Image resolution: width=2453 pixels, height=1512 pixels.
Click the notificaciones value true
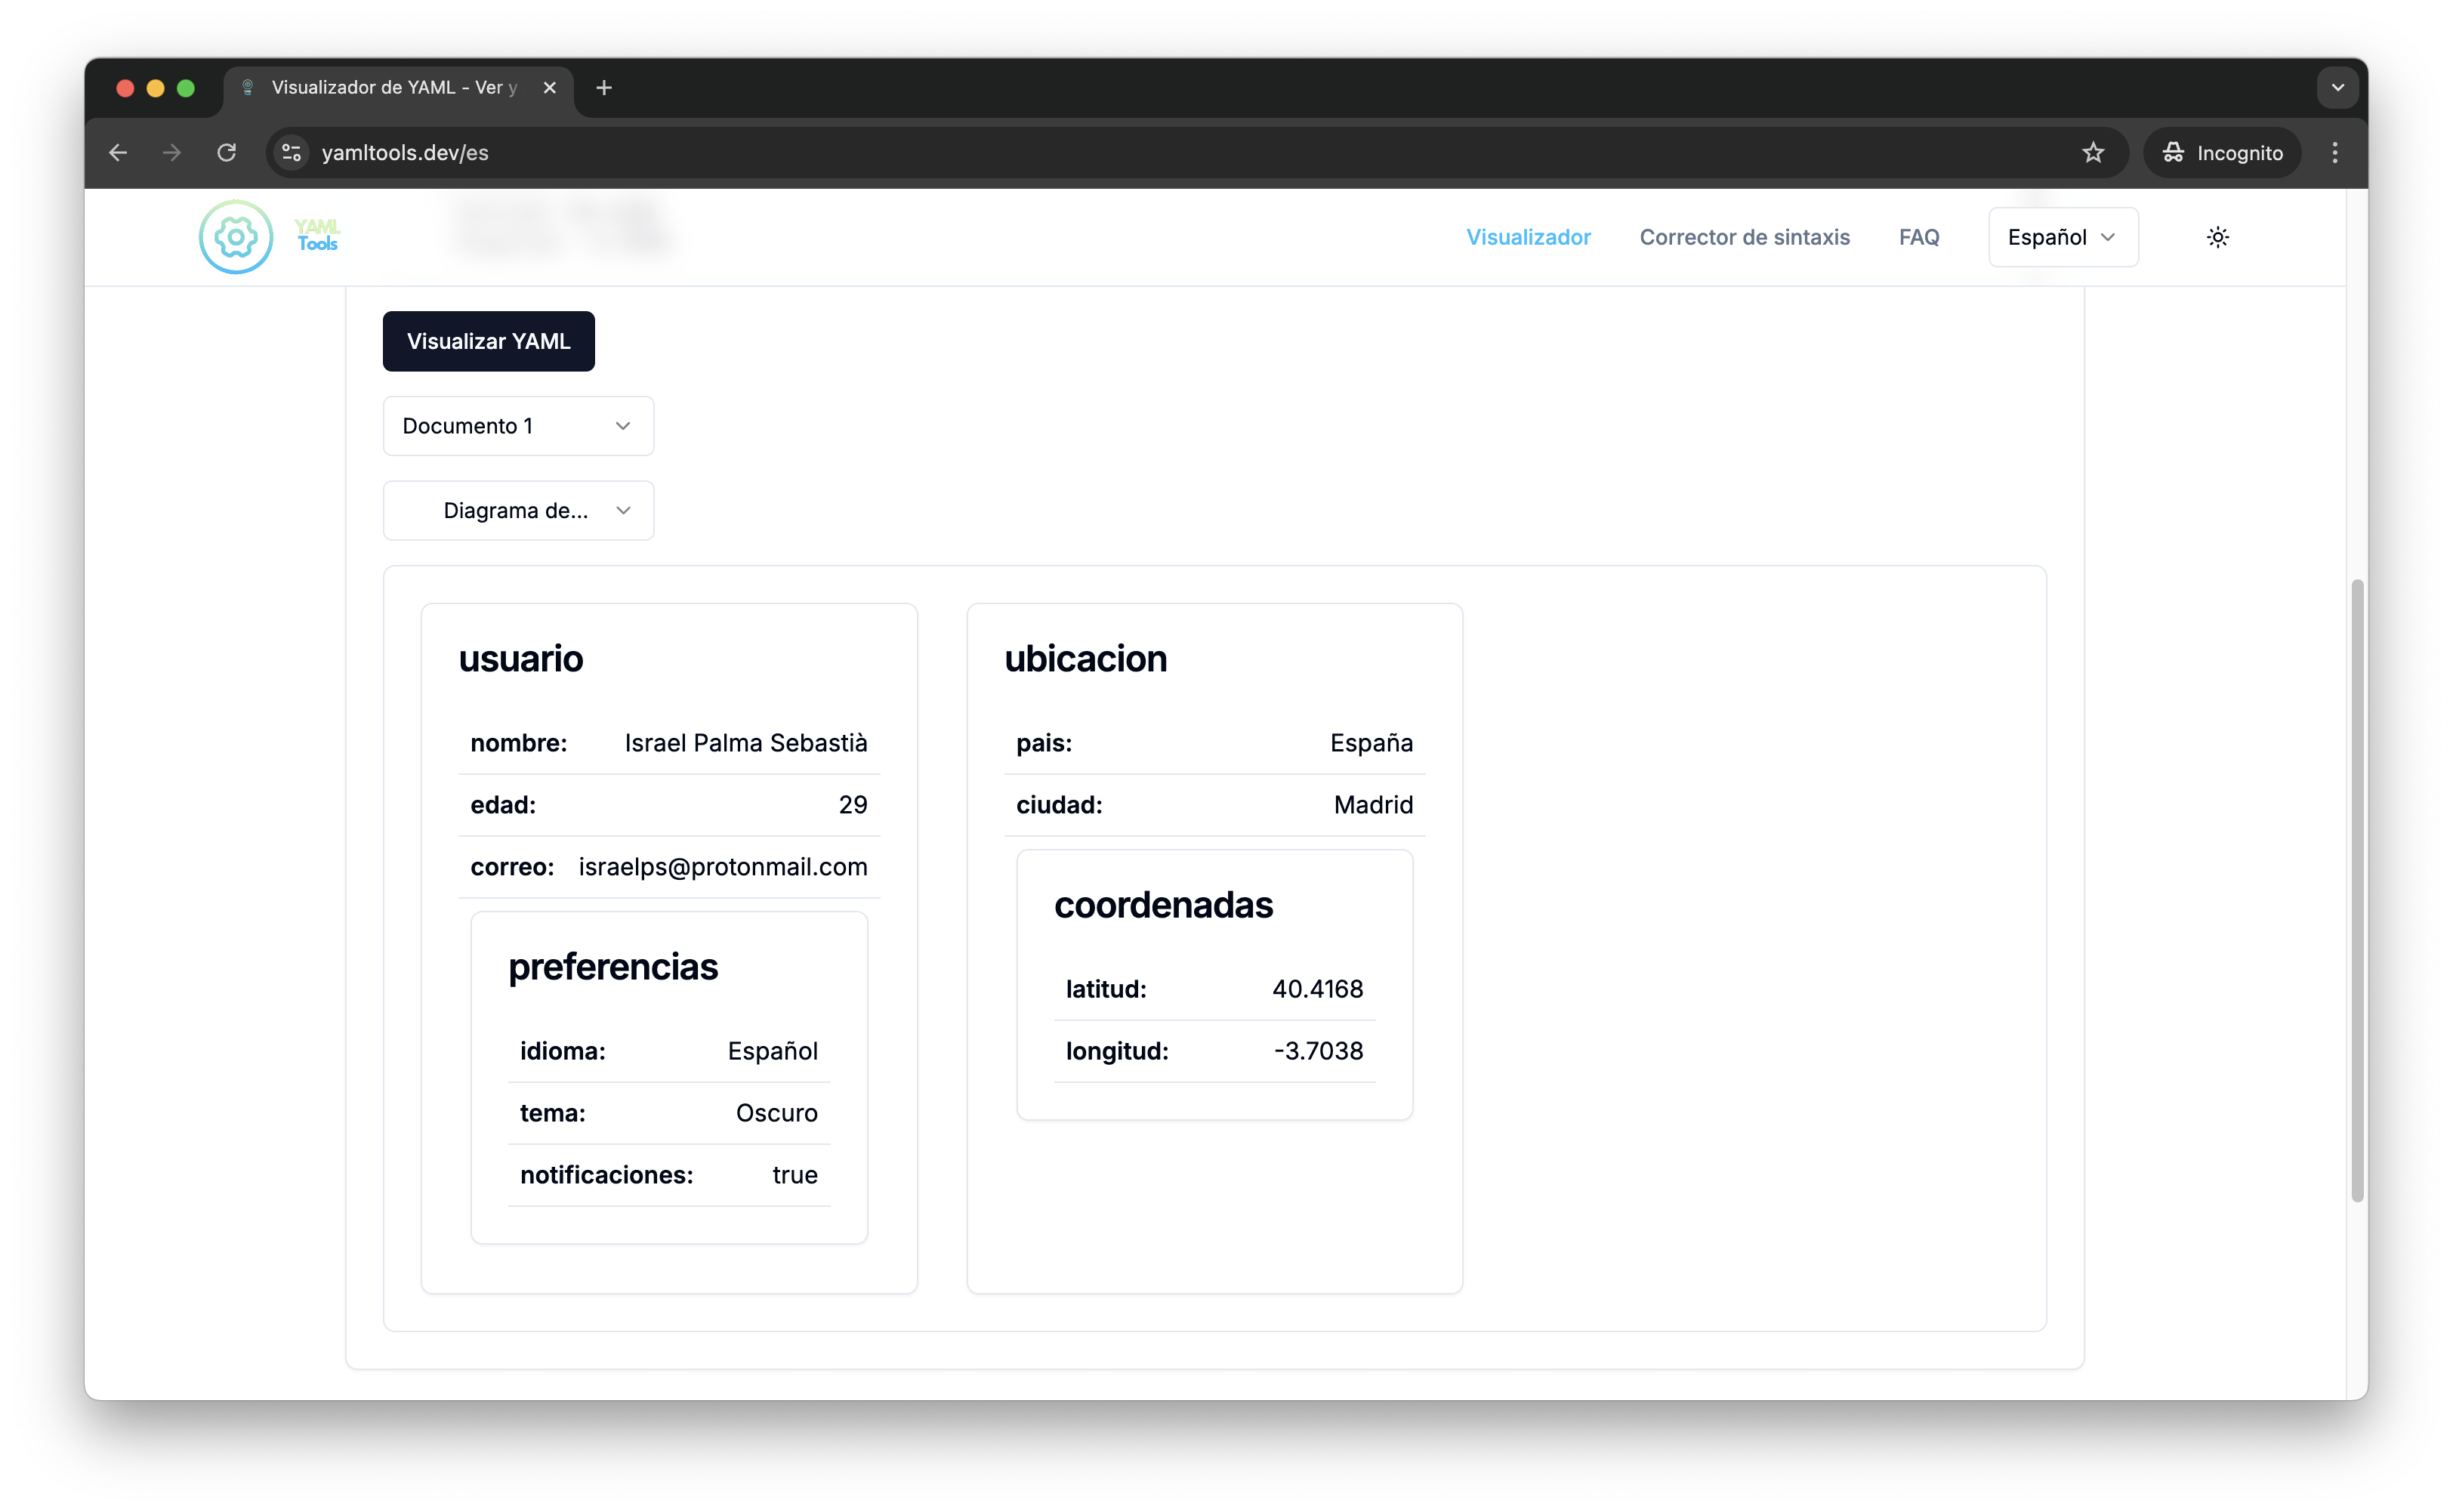click(795, 1175)
